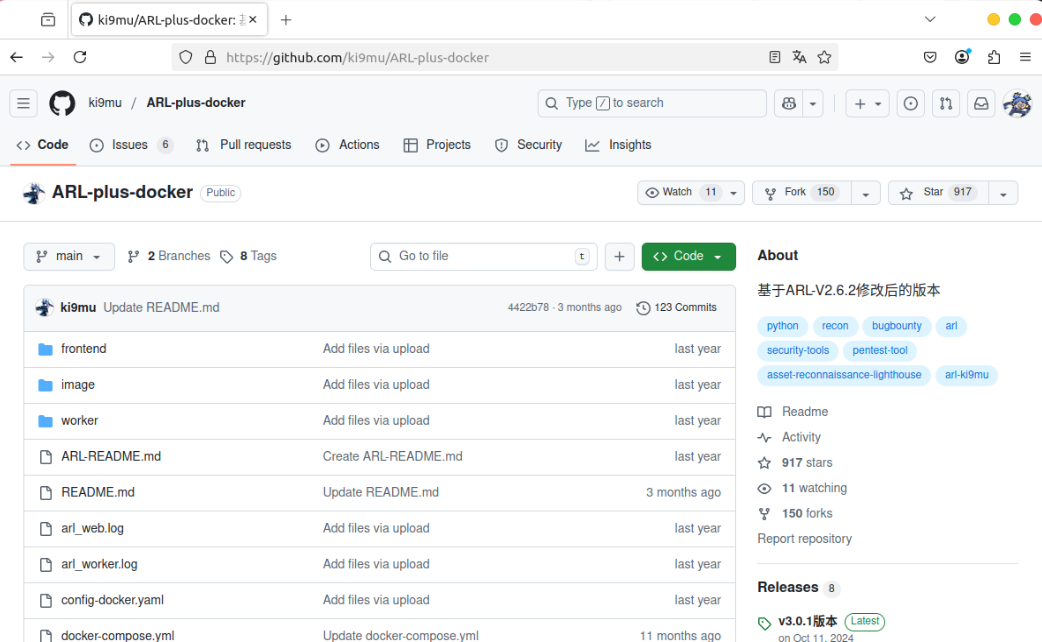Open arl_worker.log file
Image resolution: width=1042 pixels, height=642 pixels.
(x=99, y=564)
